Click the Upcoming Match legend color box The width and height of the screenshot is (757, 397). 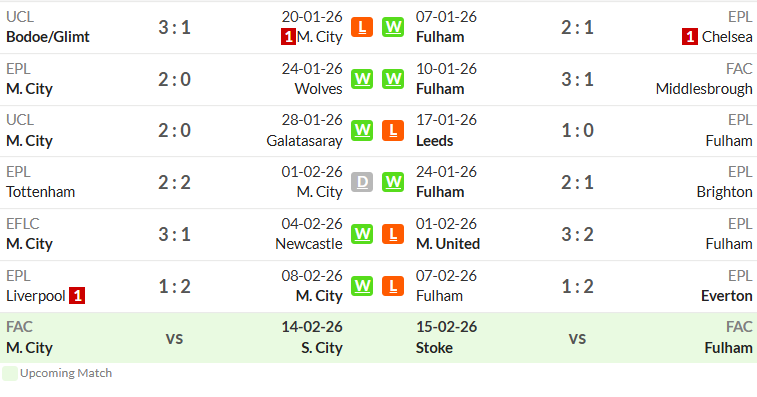[x=10, y=373]
